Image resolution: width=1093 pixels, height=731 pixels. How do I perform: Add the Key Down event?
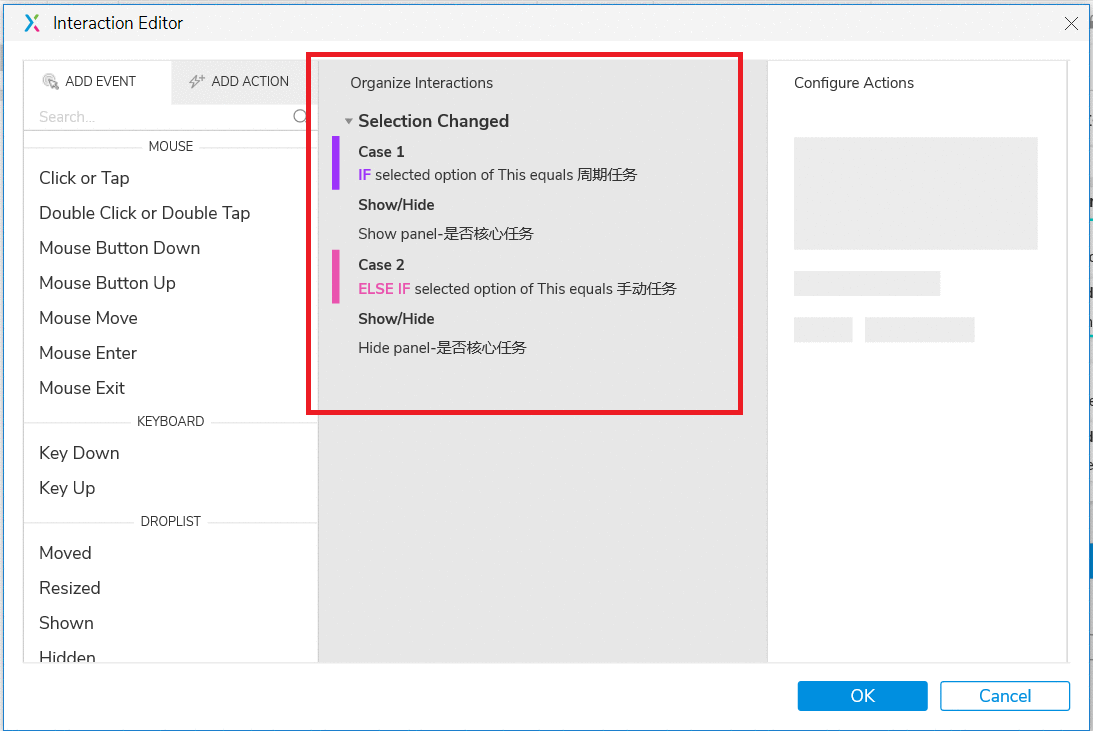tap(79, 453)
